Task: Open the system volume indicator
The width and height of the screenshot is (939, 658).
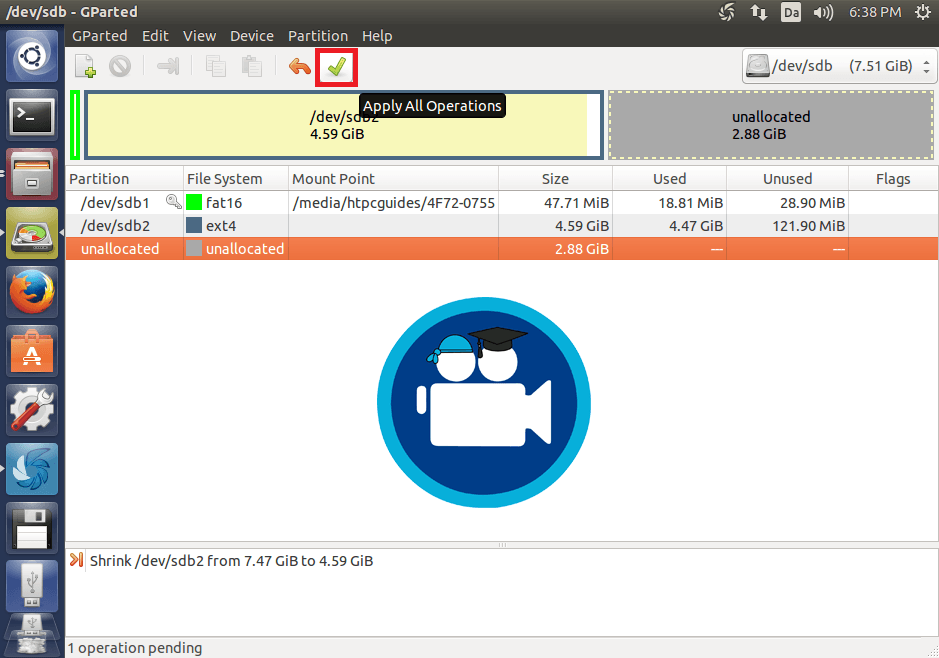Action: (x=823, y=13)
